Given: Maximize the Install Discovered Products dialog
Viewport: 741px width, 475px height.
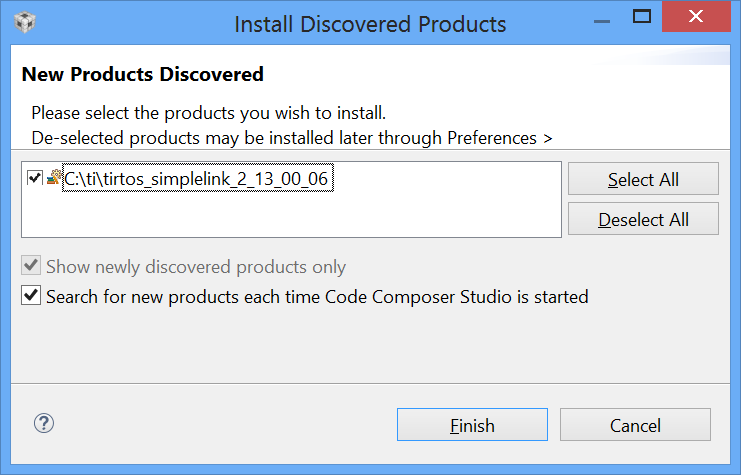Looking at the screenshot, I should click(643, 18).
